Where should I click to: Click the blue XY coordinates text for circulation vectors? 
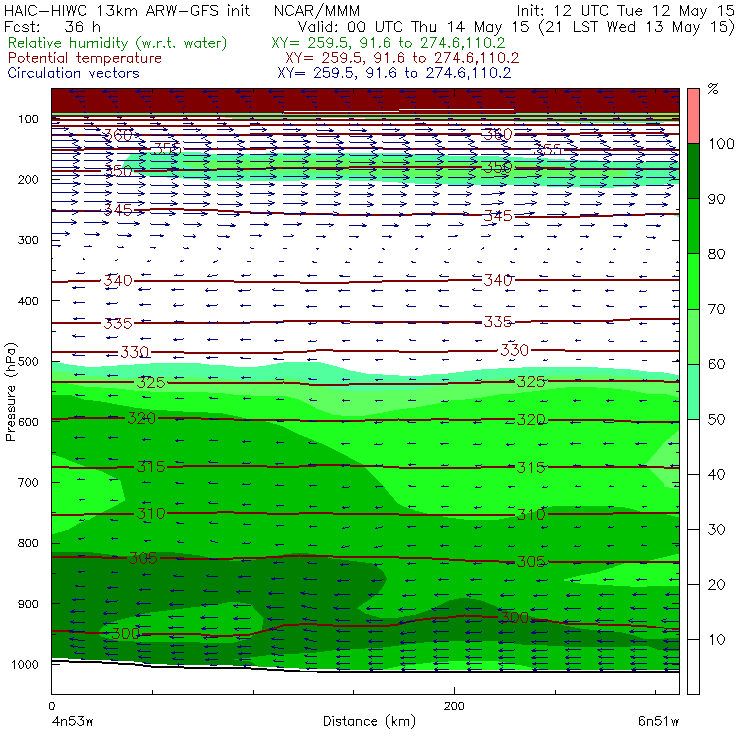pyautogui.click(x=394, y=73)
